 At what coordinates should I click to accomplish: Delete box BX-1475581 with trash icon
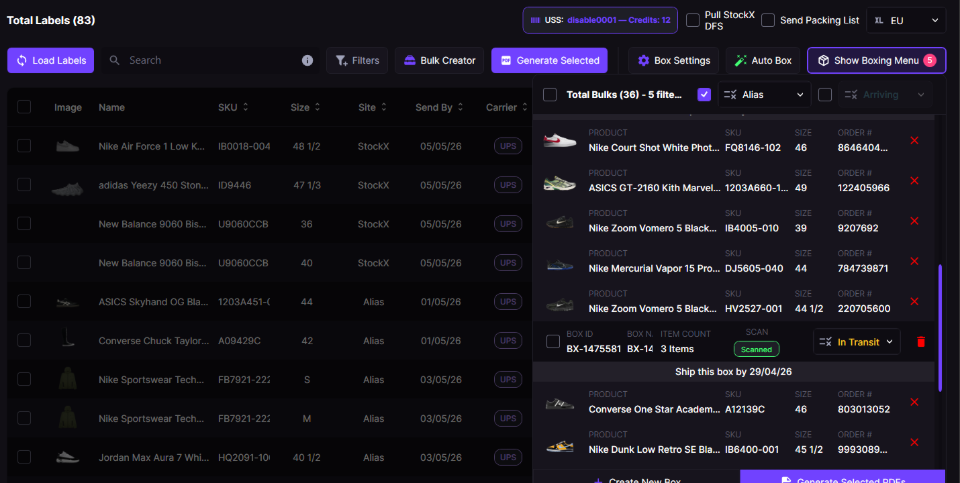pos(921,342)
